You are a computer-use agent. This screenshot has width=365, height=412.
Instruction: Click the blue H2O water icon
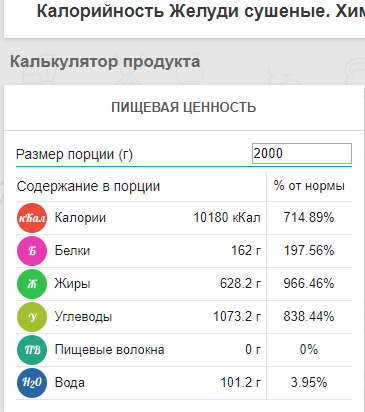[x=32, y=383]
